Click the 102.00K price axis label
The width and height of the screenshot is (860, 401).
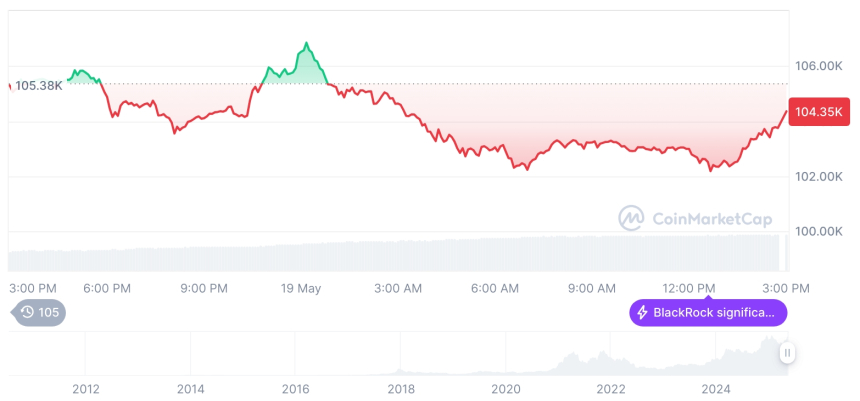(818, 176)
